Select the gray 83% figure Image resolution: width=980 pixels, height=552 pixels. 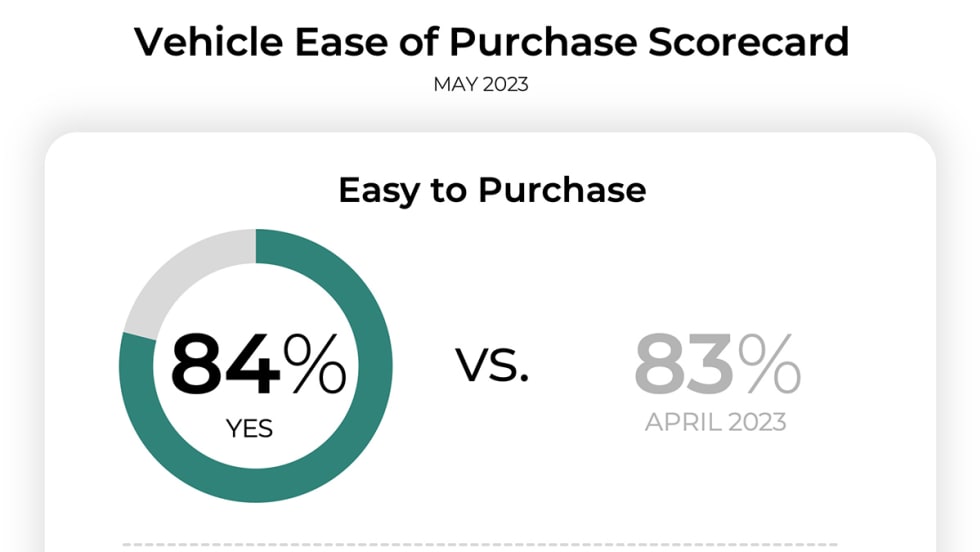point(717,365)
